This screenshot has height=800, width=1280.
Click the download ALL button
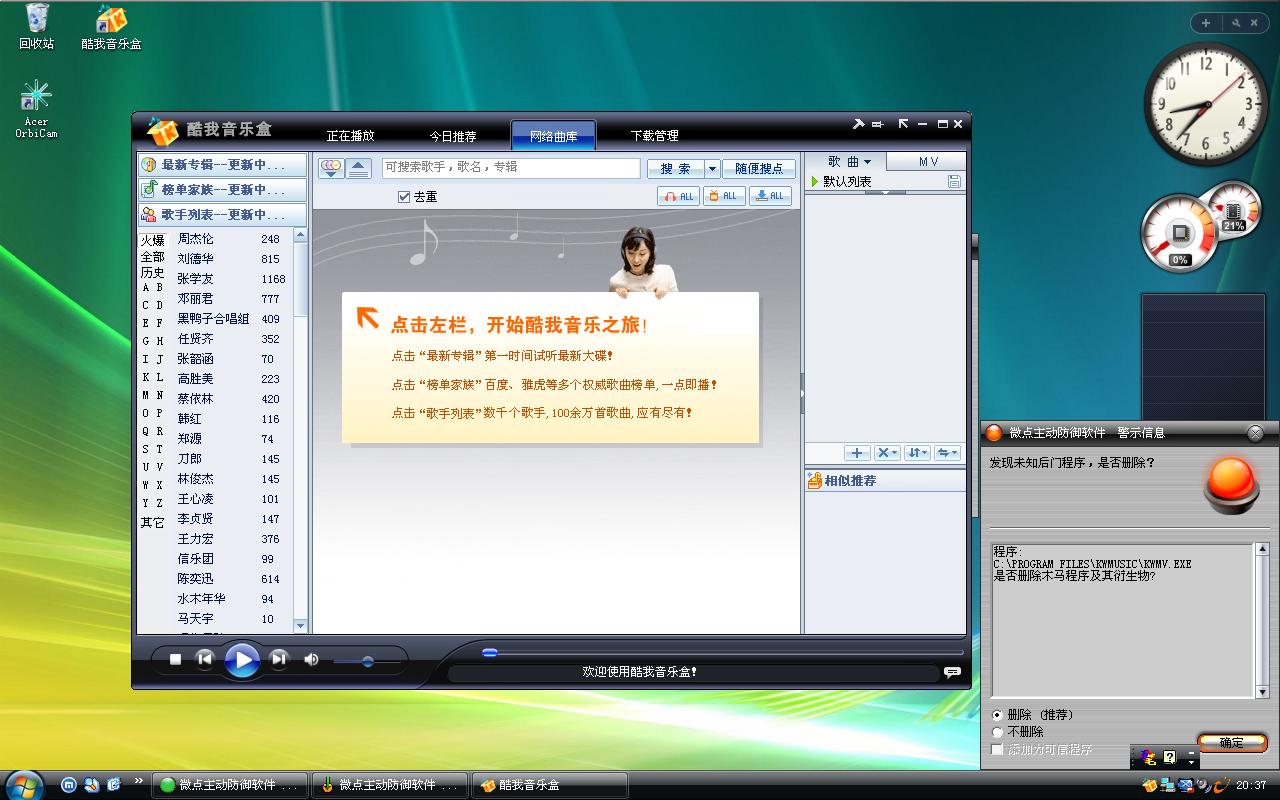(x=770, y=196)
